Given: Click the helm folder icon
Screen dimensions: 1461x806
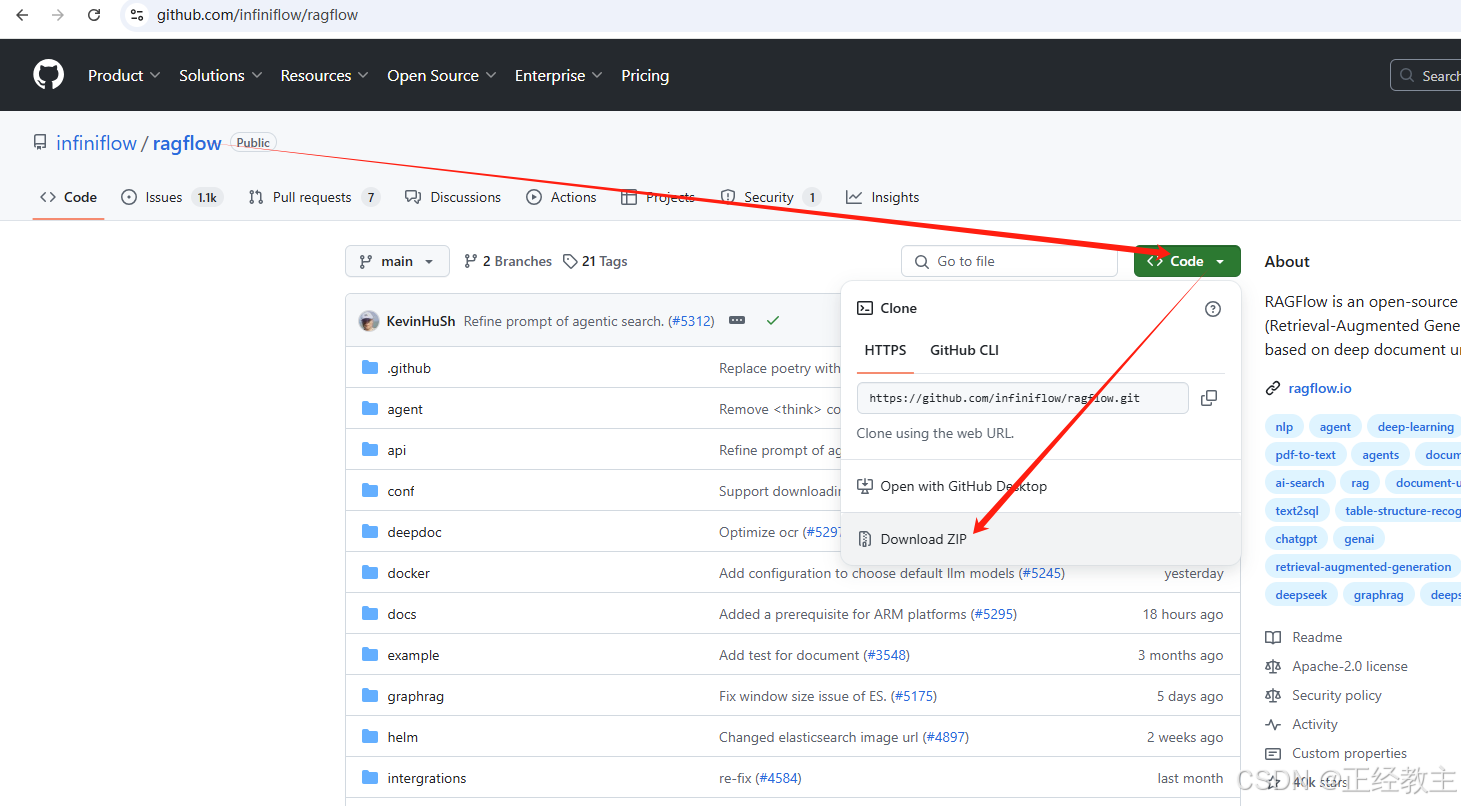Looking at the screenshot, I should click(370, 737).
